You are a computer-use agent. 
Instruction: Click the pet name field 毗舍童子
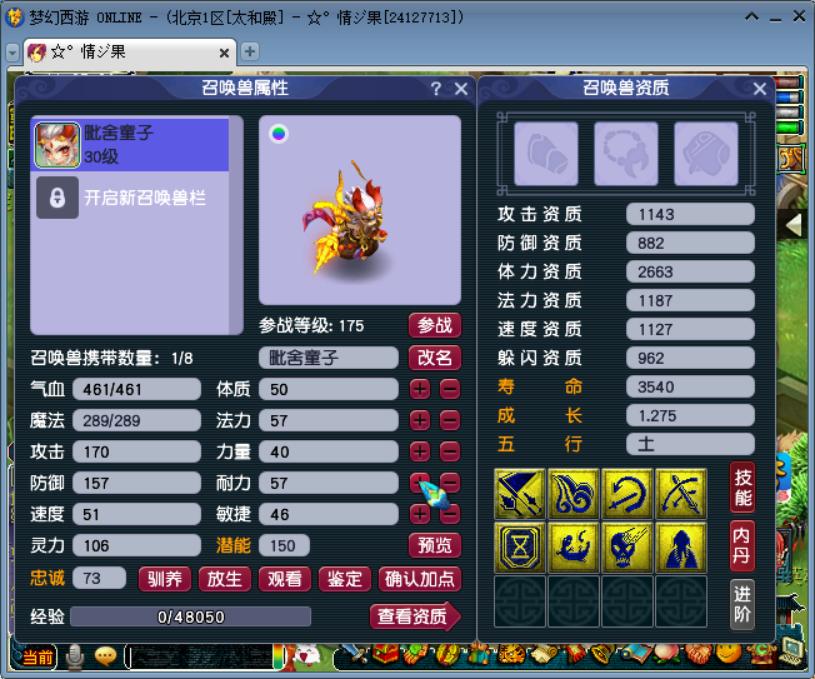328,358
